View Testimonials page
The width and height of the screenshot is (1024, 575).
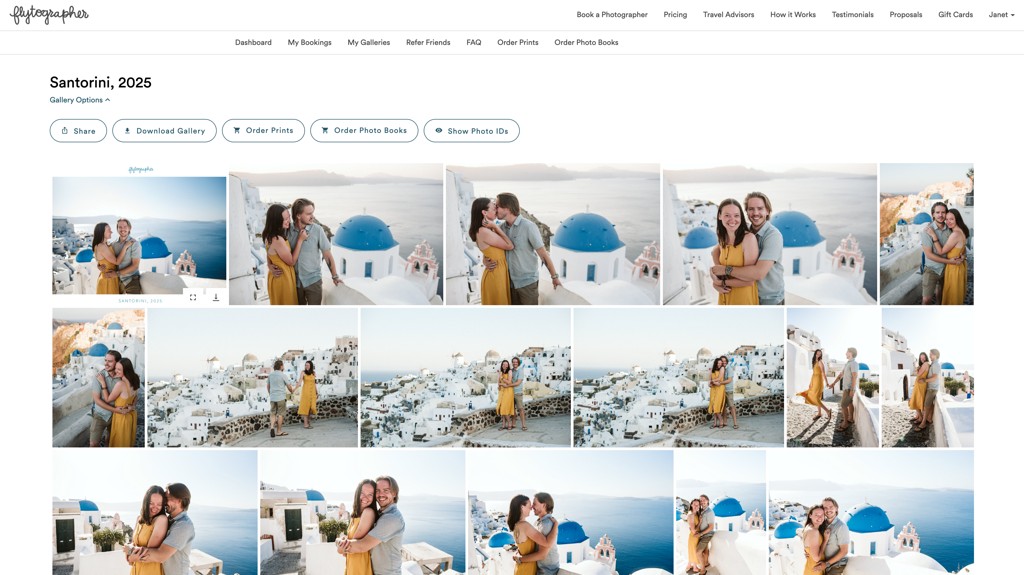pyautogui.click(x=852, y=14)
